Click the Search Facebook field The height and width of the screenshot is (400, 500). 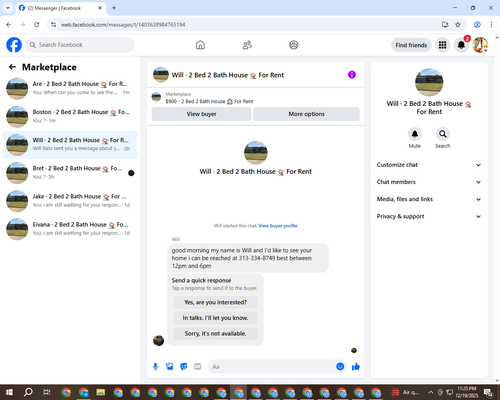[80, 45]
